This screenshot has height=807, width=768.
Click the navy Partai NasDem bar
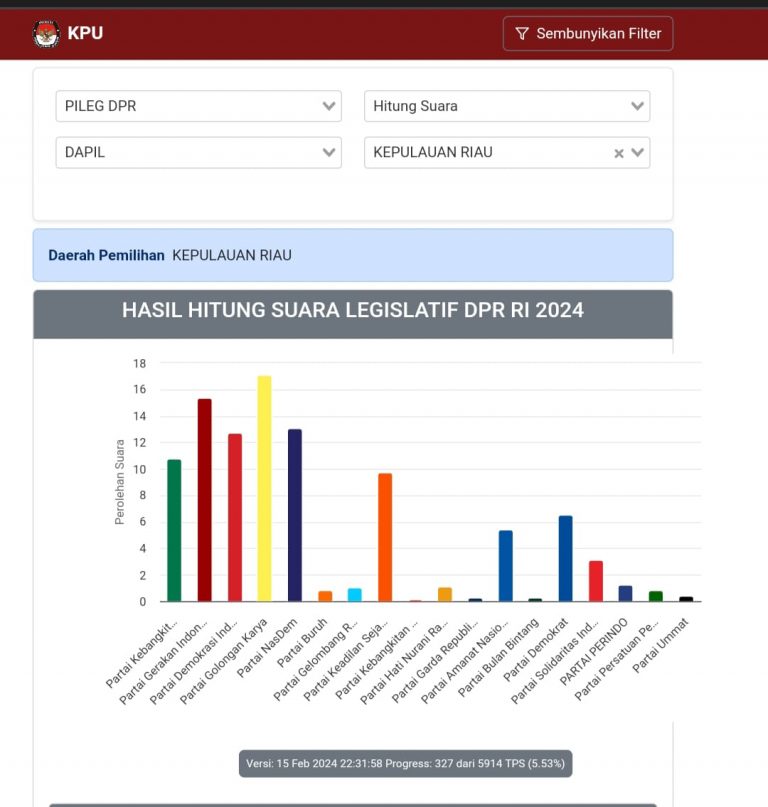pyautogui.click(x=295, y=515)
